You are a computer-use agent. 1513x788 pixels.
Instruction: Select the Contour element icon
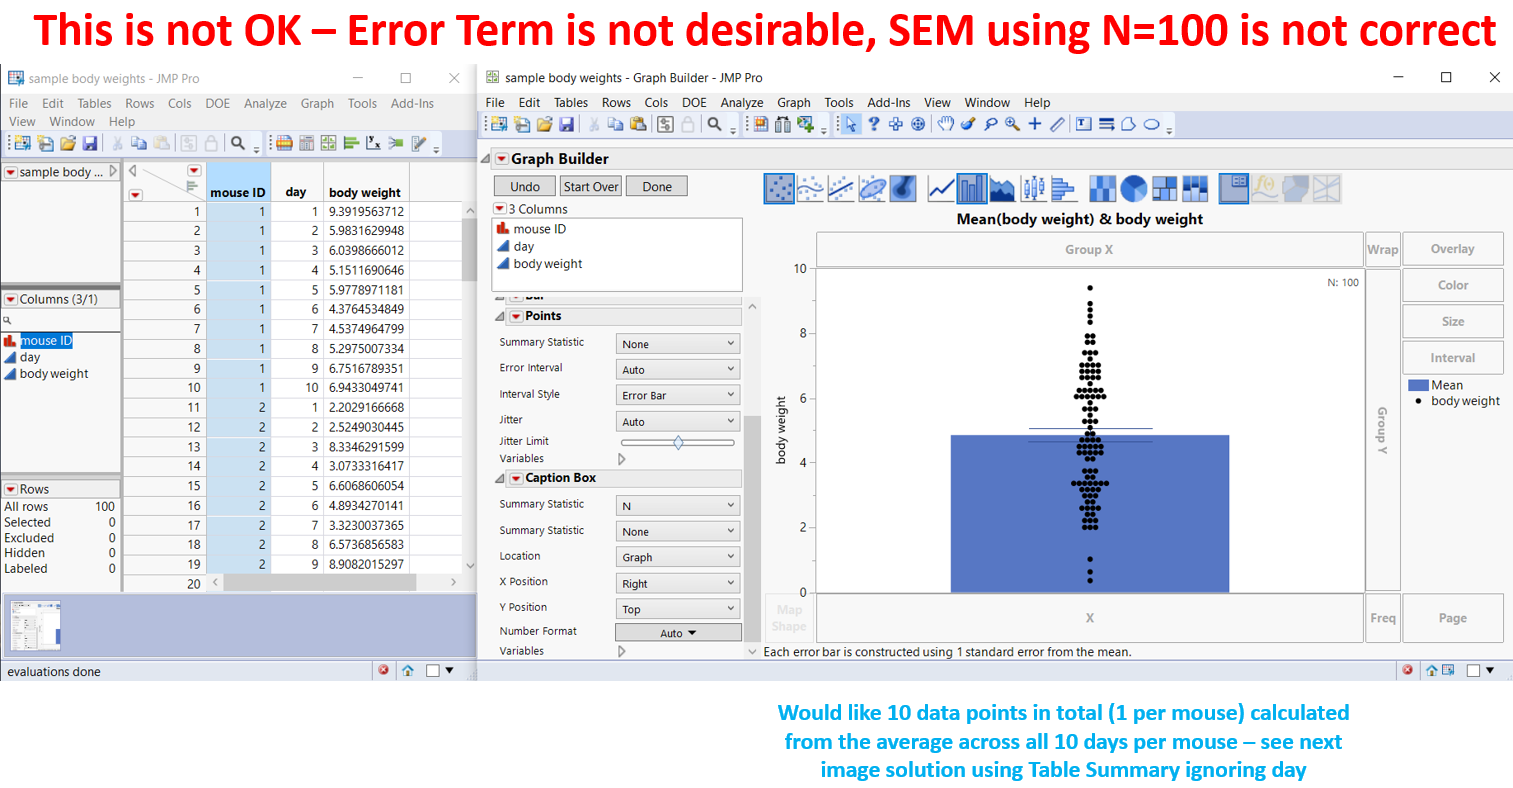pos(903,188)
